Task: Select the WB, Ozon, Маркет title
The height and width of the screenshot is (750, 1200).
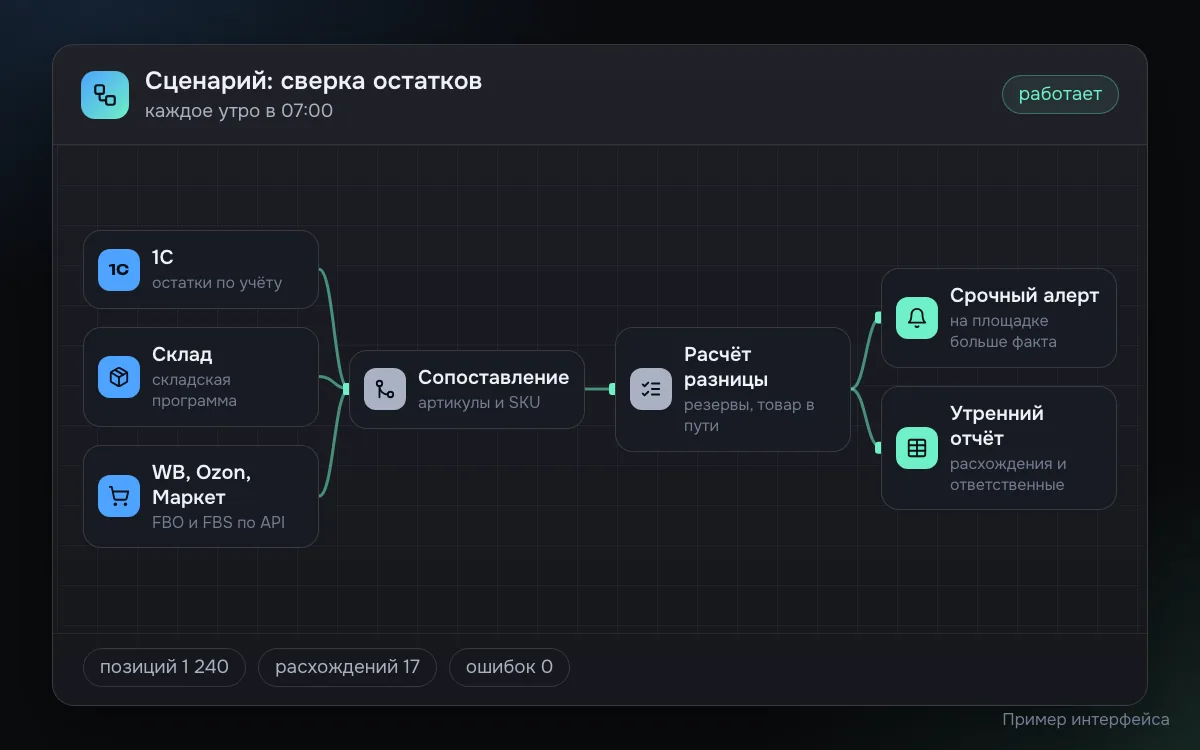Action: [x=201, y=485]
